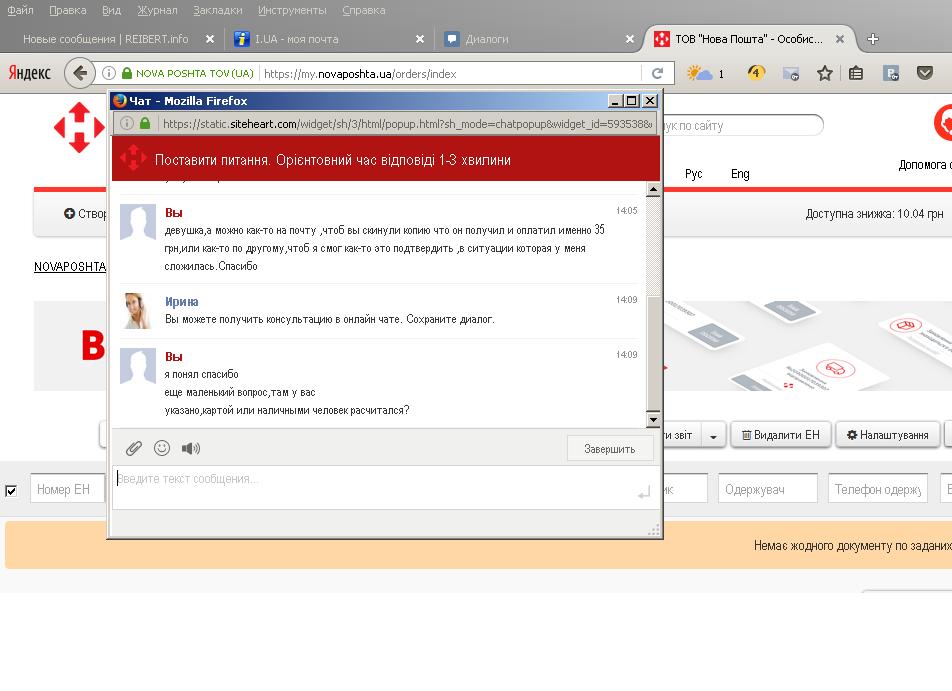Open the emoji smiley picker
Screen dimensions: 952x691
coord(162,448)
